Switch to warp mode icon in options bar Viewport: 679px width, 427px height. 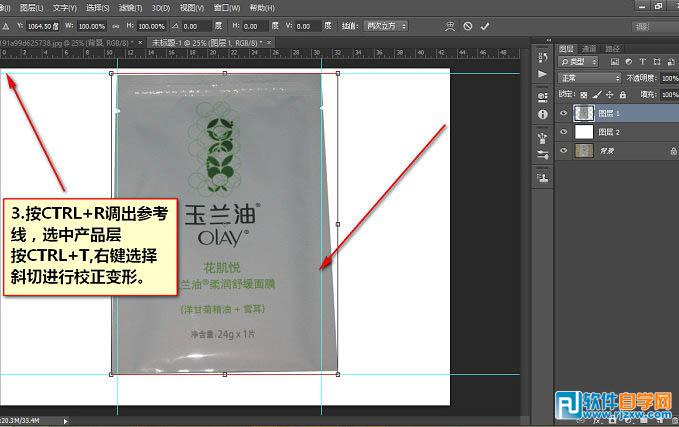[450, 26]
